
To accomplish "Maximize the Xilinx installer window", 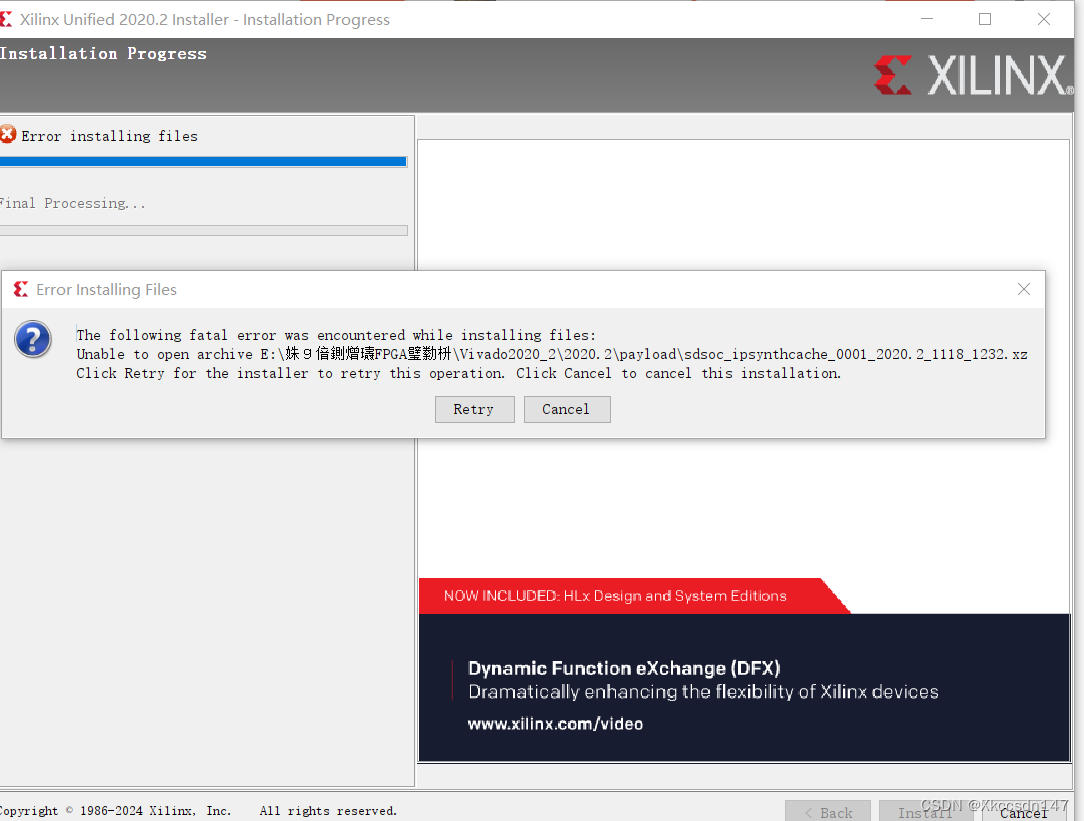I will pos(985,19).
